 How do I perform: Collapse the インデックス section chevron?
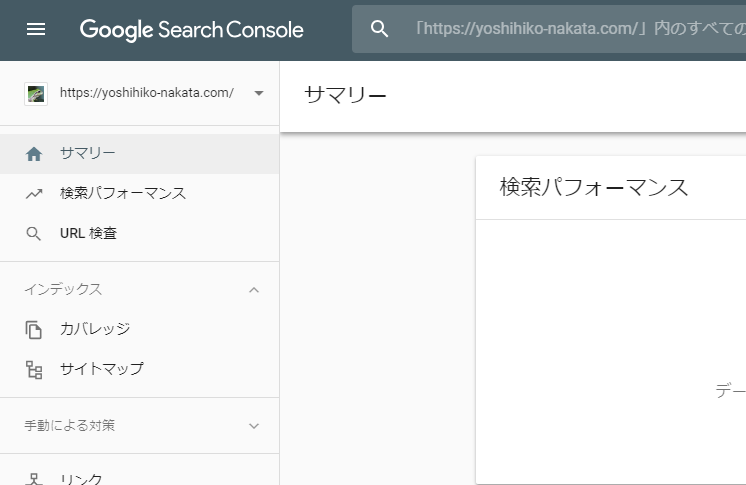254,290
